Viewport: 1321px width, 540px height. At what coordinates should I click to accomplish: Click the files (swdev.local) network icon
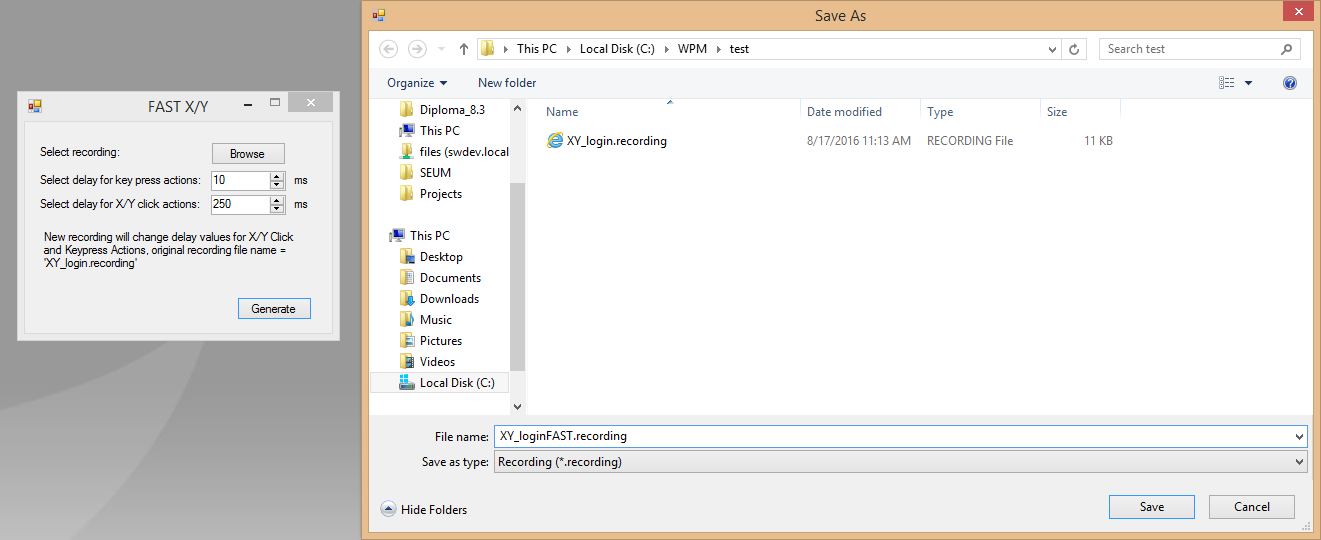click(407, 151)
